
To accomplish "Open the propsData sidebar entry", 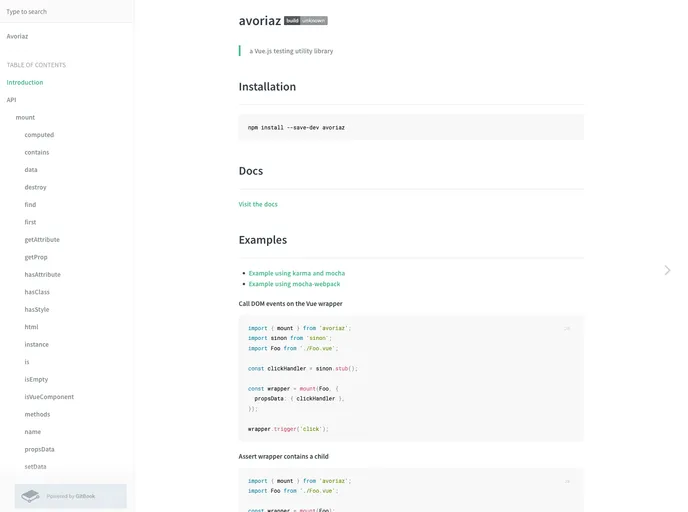I will (x=40, y=449).
